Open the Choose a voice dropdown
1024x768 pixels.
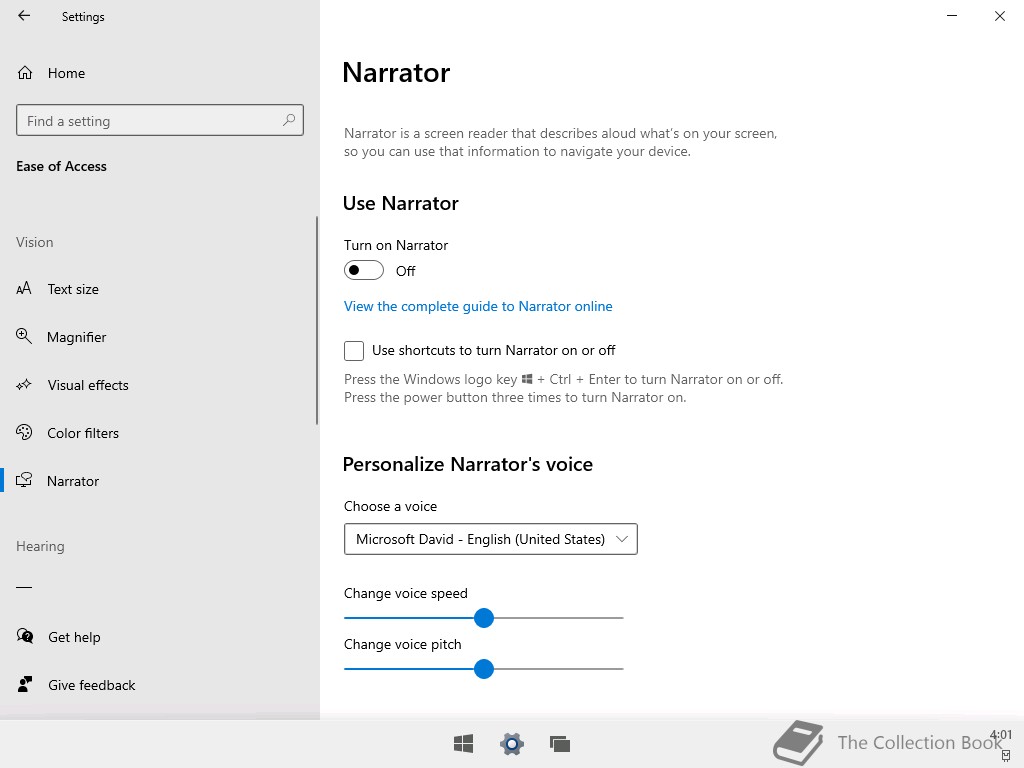[x=490, y=539]
